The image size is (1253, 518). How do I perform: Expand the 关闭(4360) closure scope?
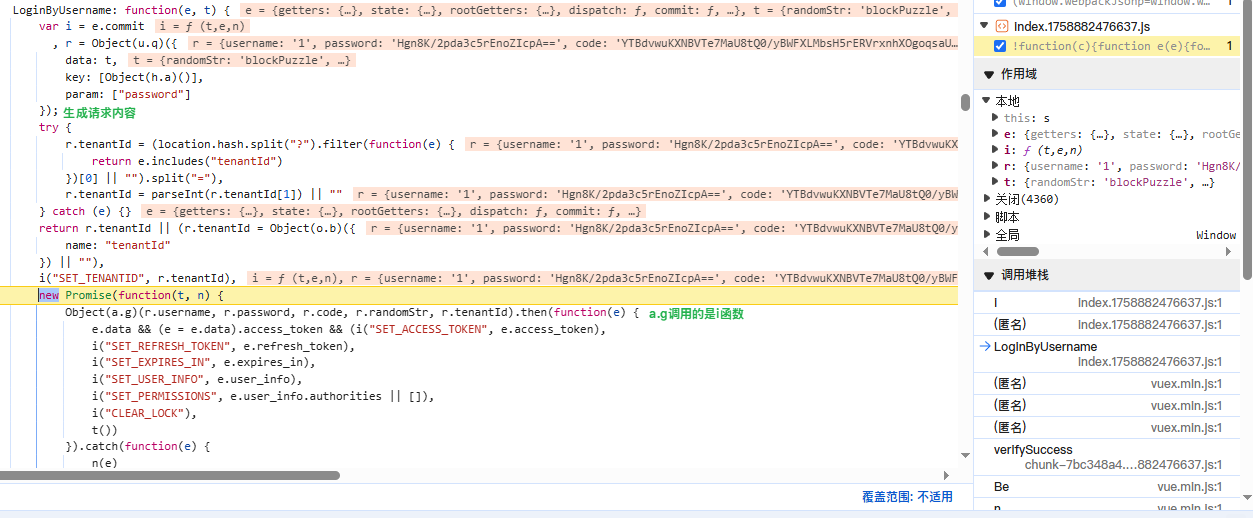986,199
